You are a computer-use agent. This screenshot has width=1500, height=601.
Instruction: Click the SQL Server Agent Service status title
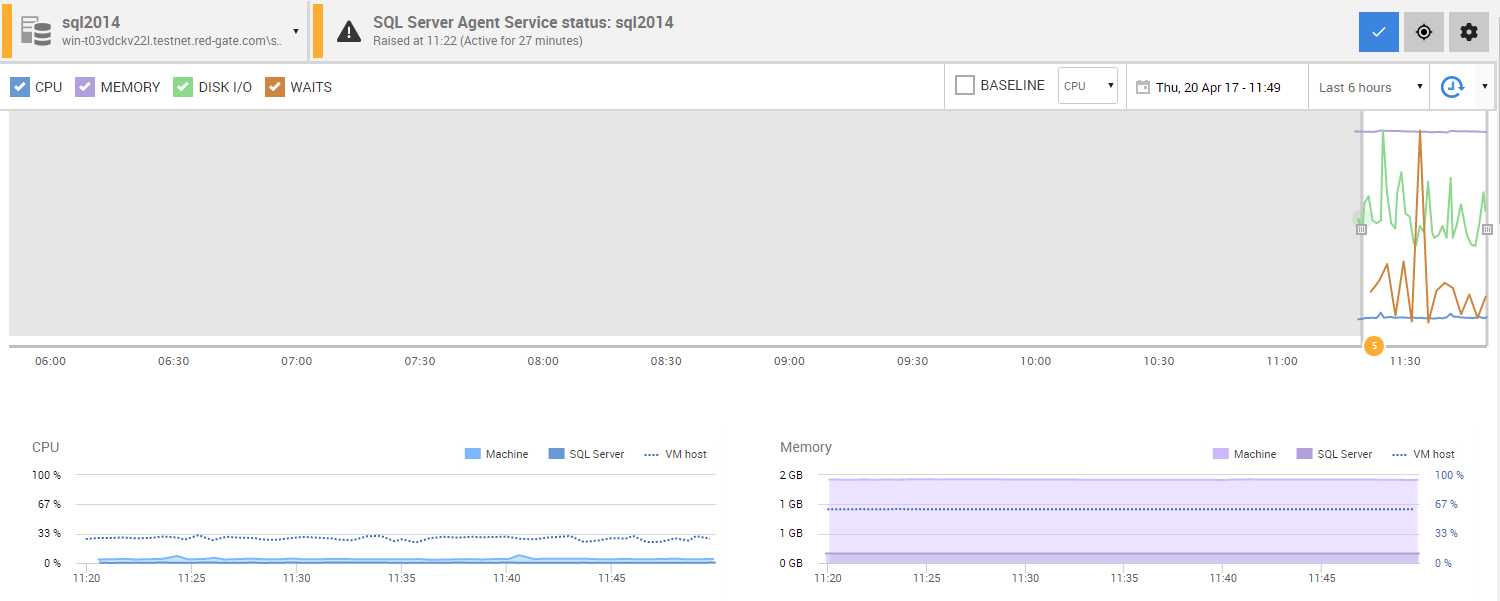523,22
